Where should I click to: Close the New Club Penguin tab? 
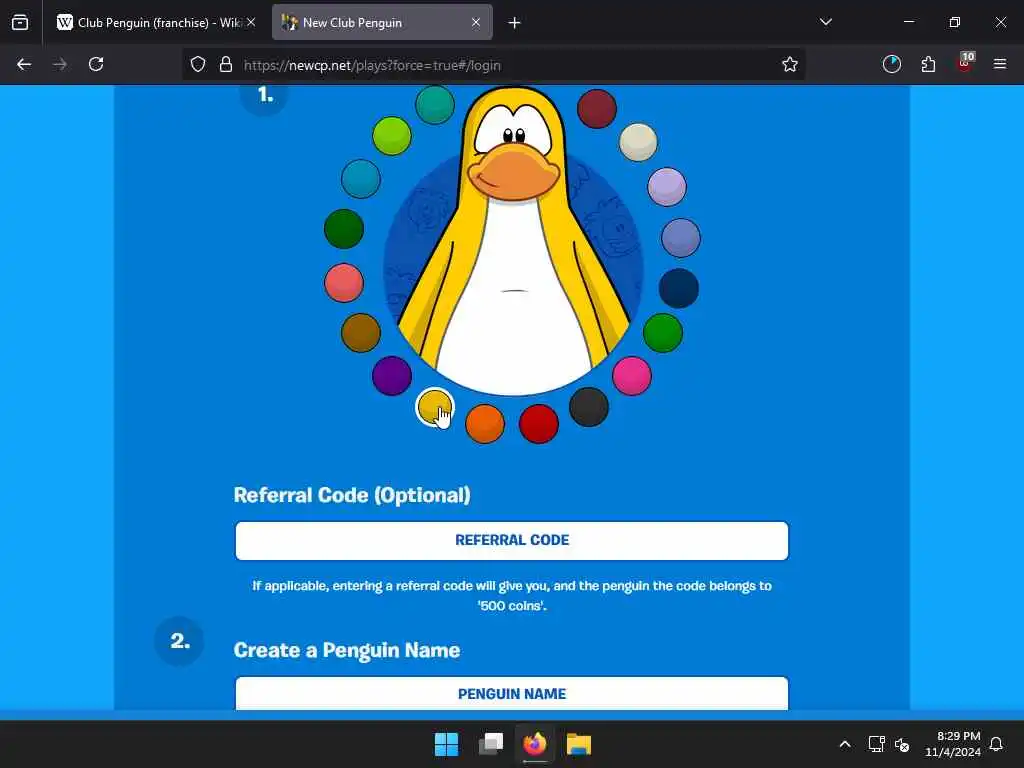476,22
